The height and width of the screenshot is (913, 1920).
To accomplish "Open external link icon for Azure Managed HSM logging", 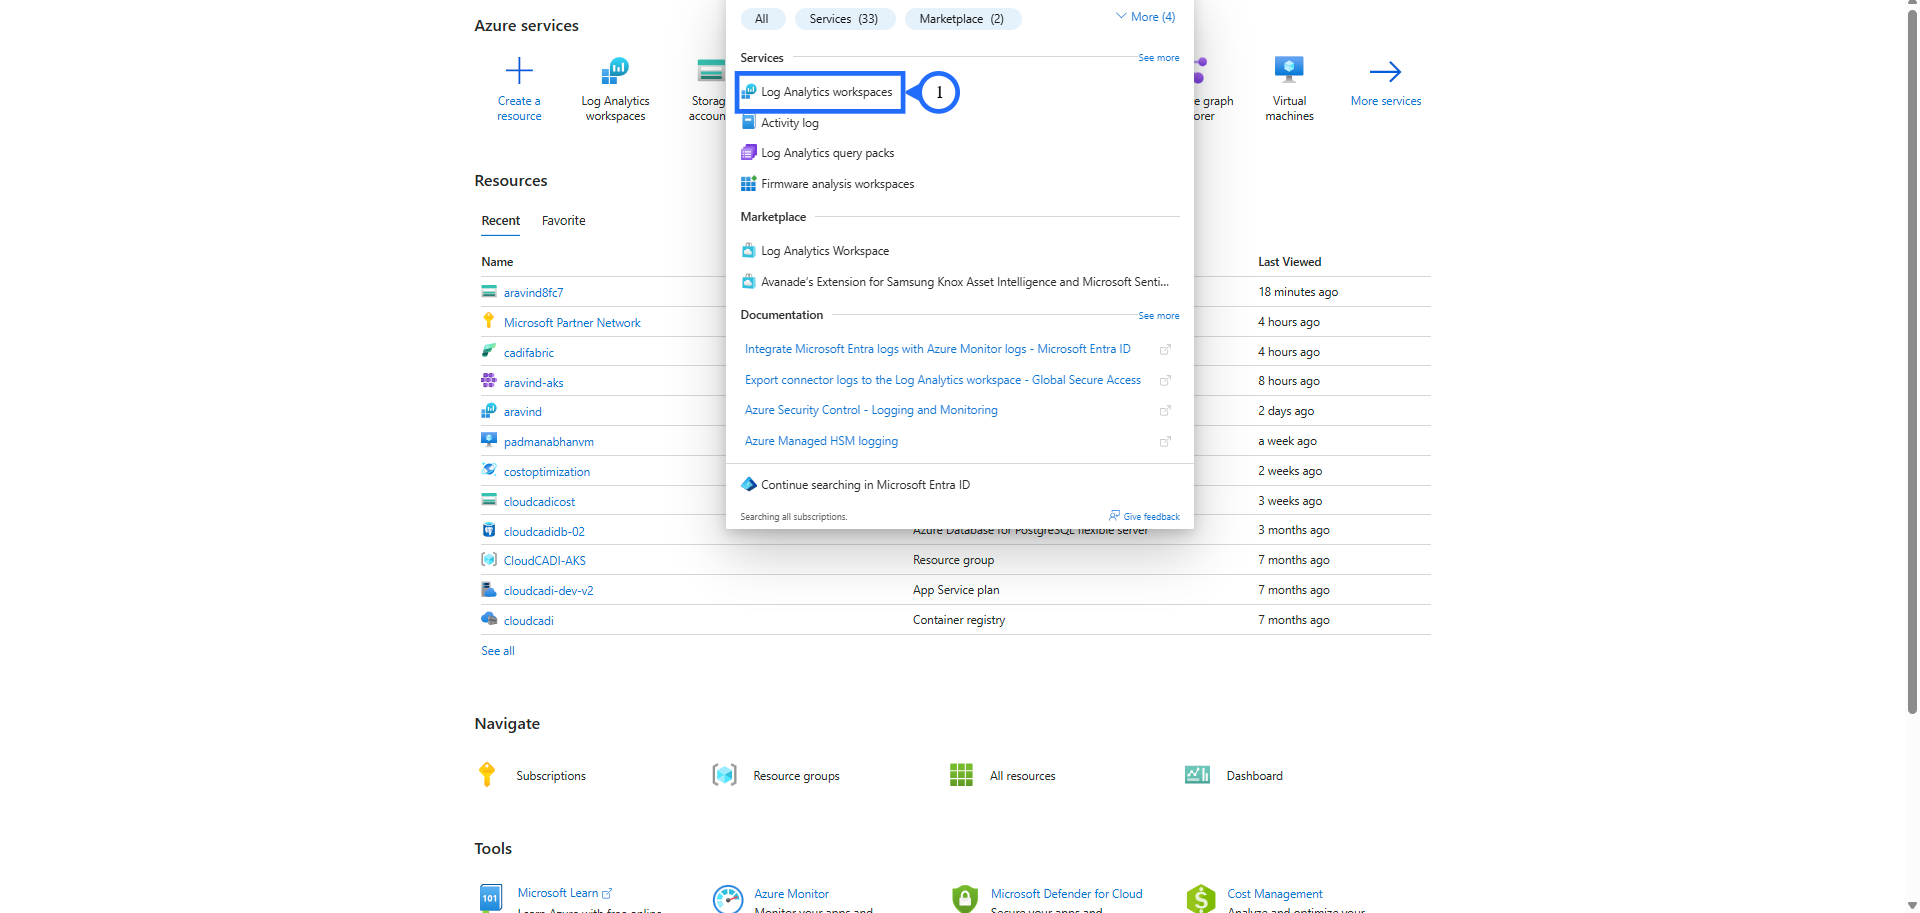I will [x=1165, y=441].
